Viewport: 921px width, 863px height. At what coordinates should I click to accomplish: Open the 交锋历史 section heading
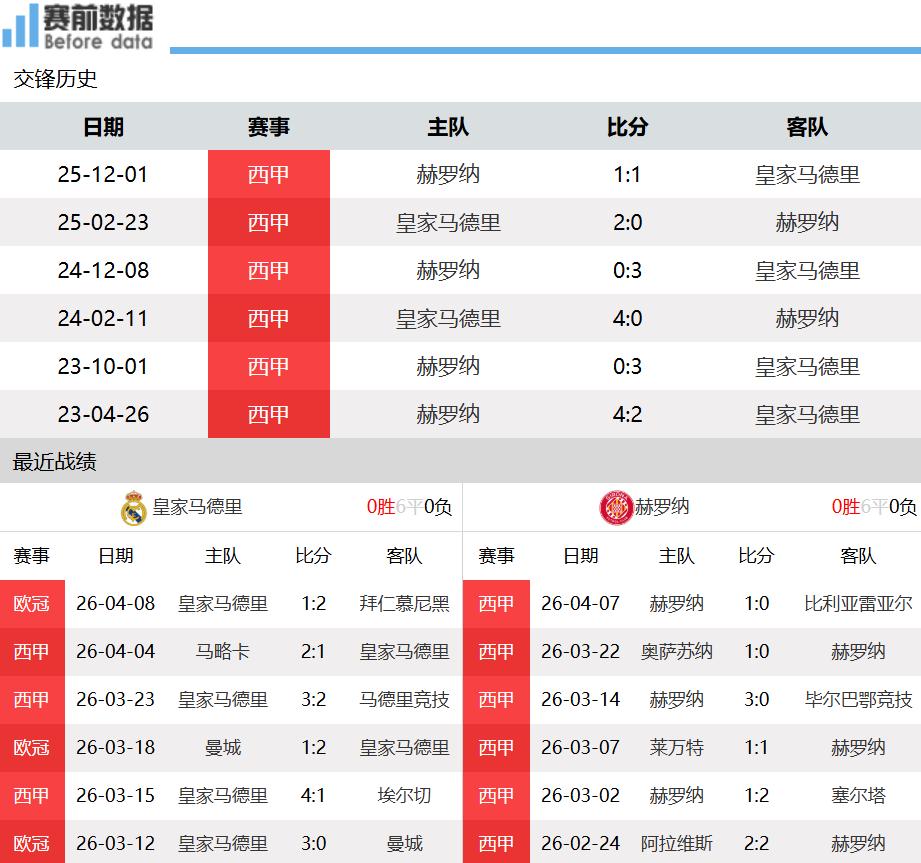(x=55, y=79)
